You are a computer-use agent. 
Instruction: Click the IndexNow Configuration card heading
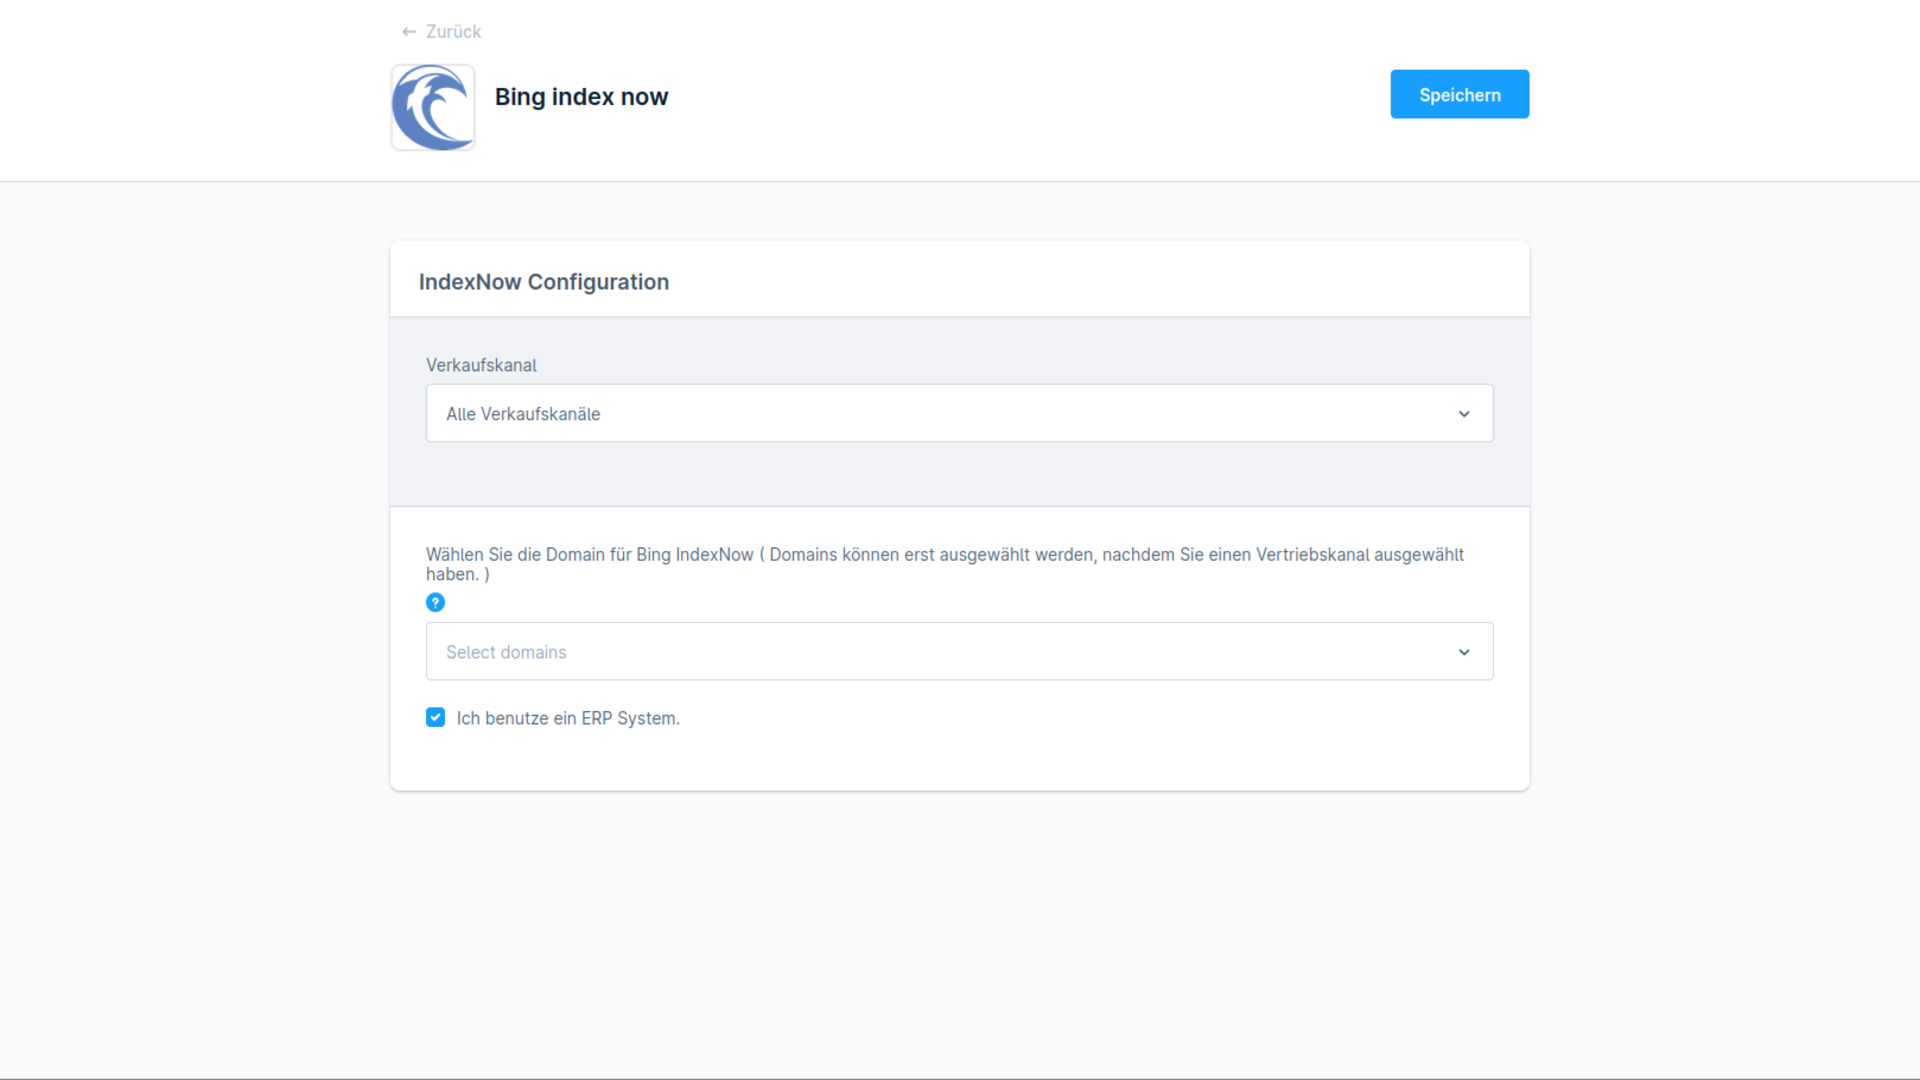pos(543,282)
